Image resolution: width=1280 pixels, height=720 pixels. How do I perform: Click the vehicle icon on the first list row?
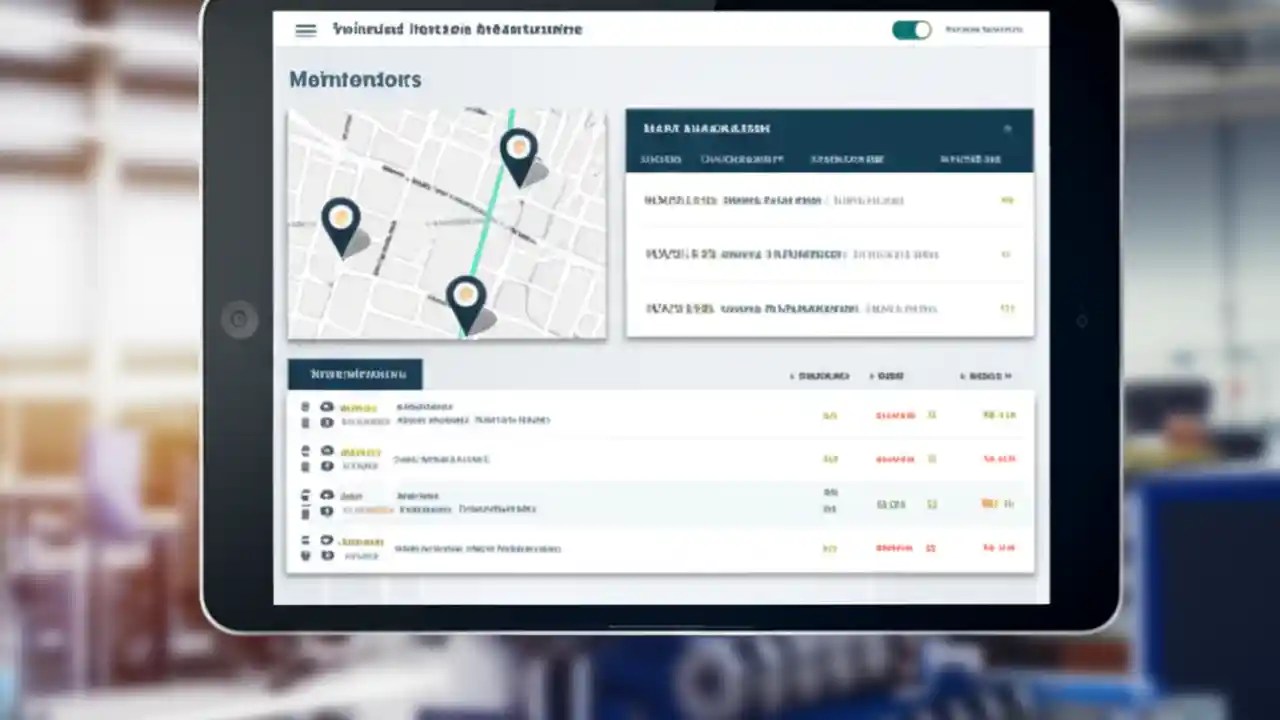click(326, 406)
